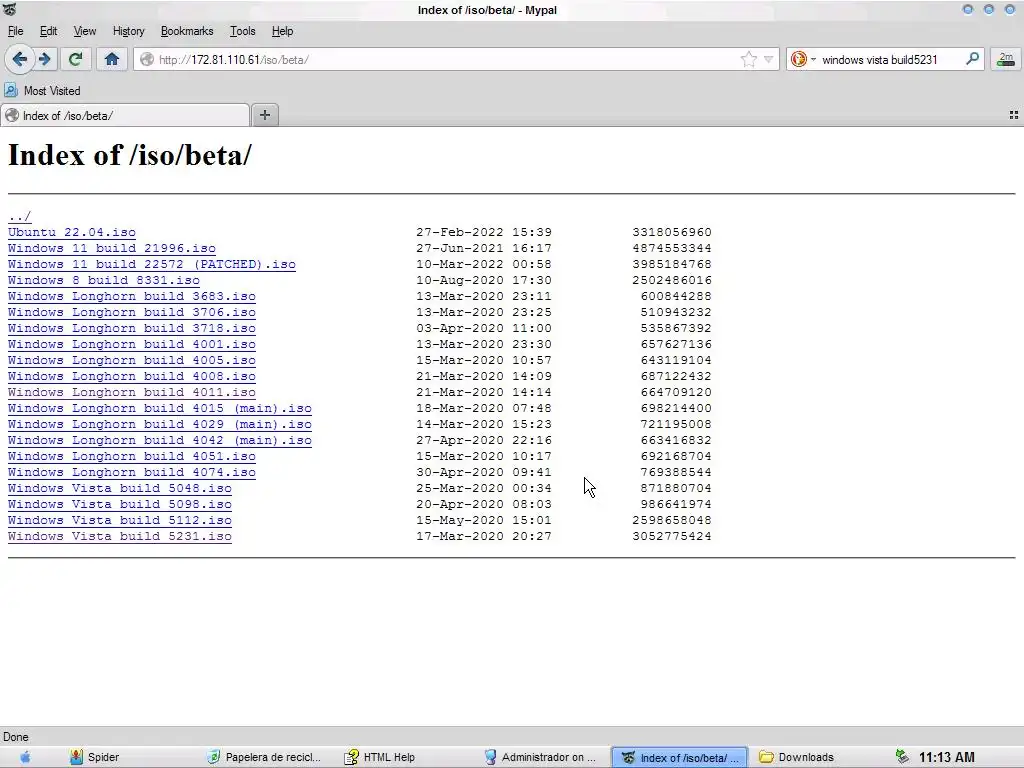The image size is (1024, 768).
Task: Click the system tray icon beside the clock
Action: pyautogui.click(x=902, y=757)
